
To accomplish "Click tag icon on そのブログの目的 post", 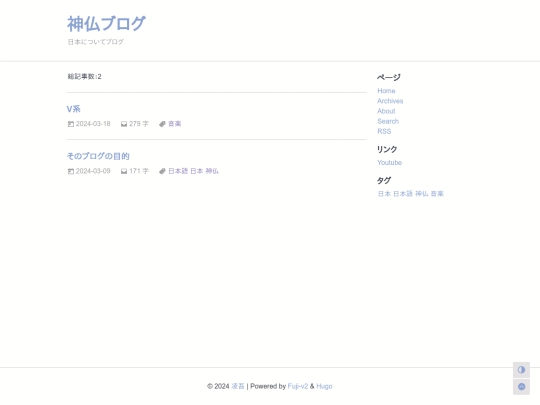I will pos(162,171).
